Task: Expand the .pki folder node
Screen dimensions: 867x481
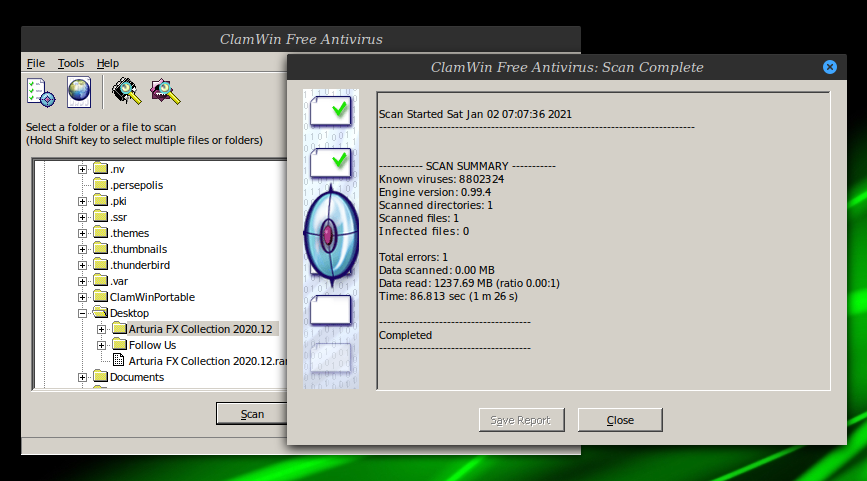Action: pos(82,201)
